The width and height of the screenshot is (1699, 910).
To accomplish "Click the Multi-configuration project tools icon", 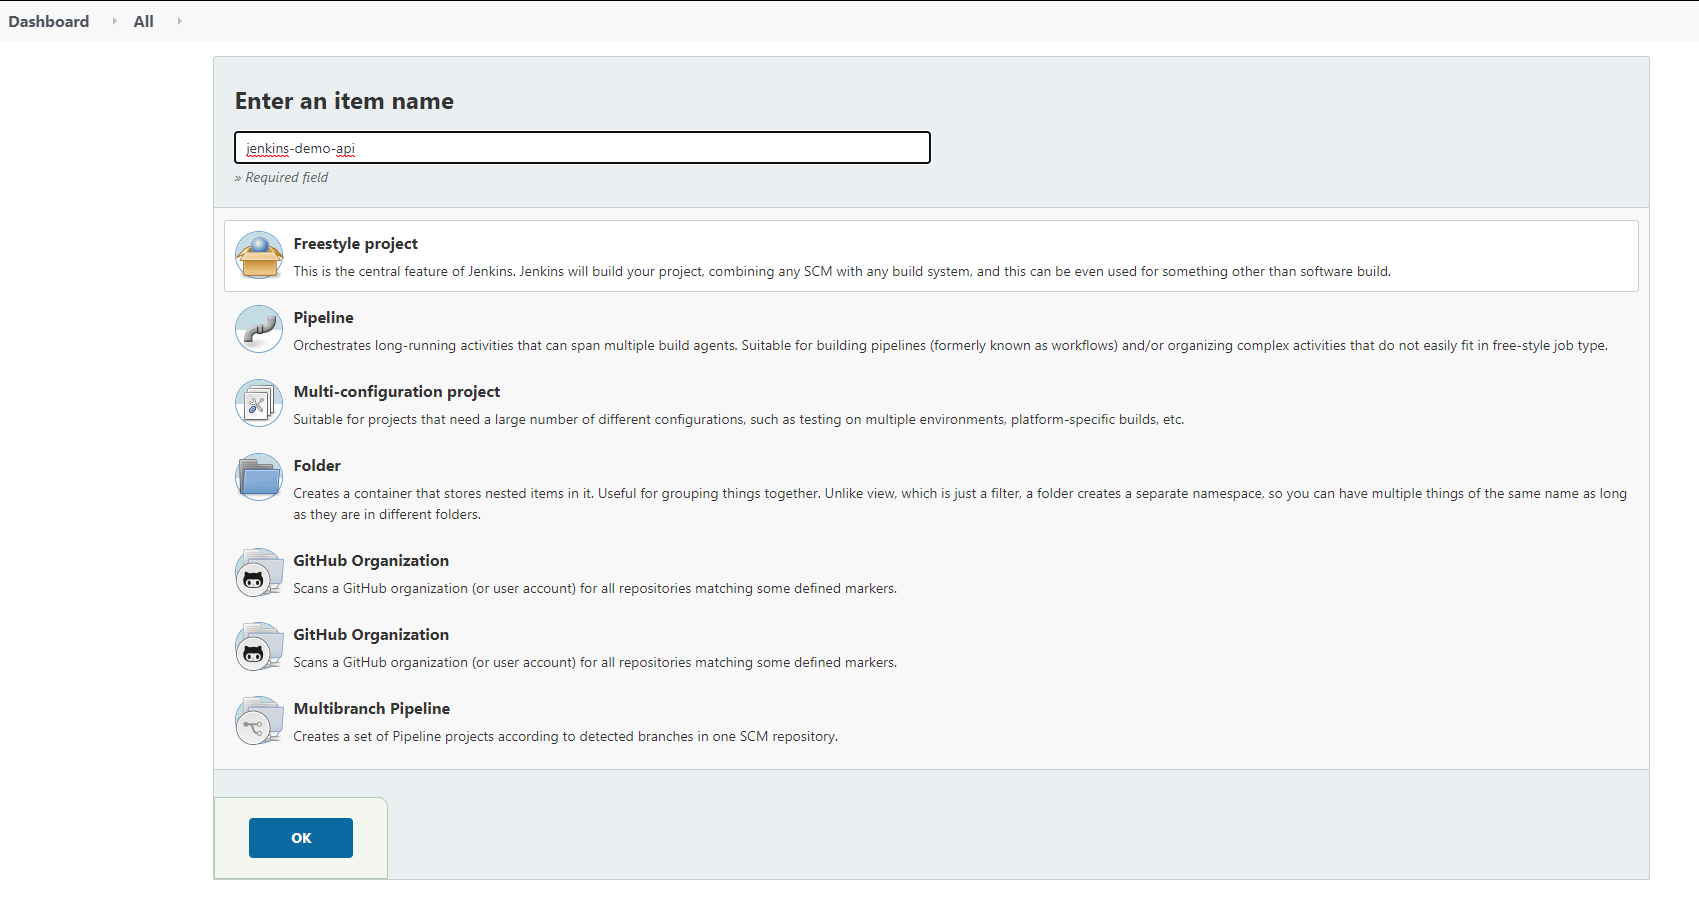I will click(259, 403).
